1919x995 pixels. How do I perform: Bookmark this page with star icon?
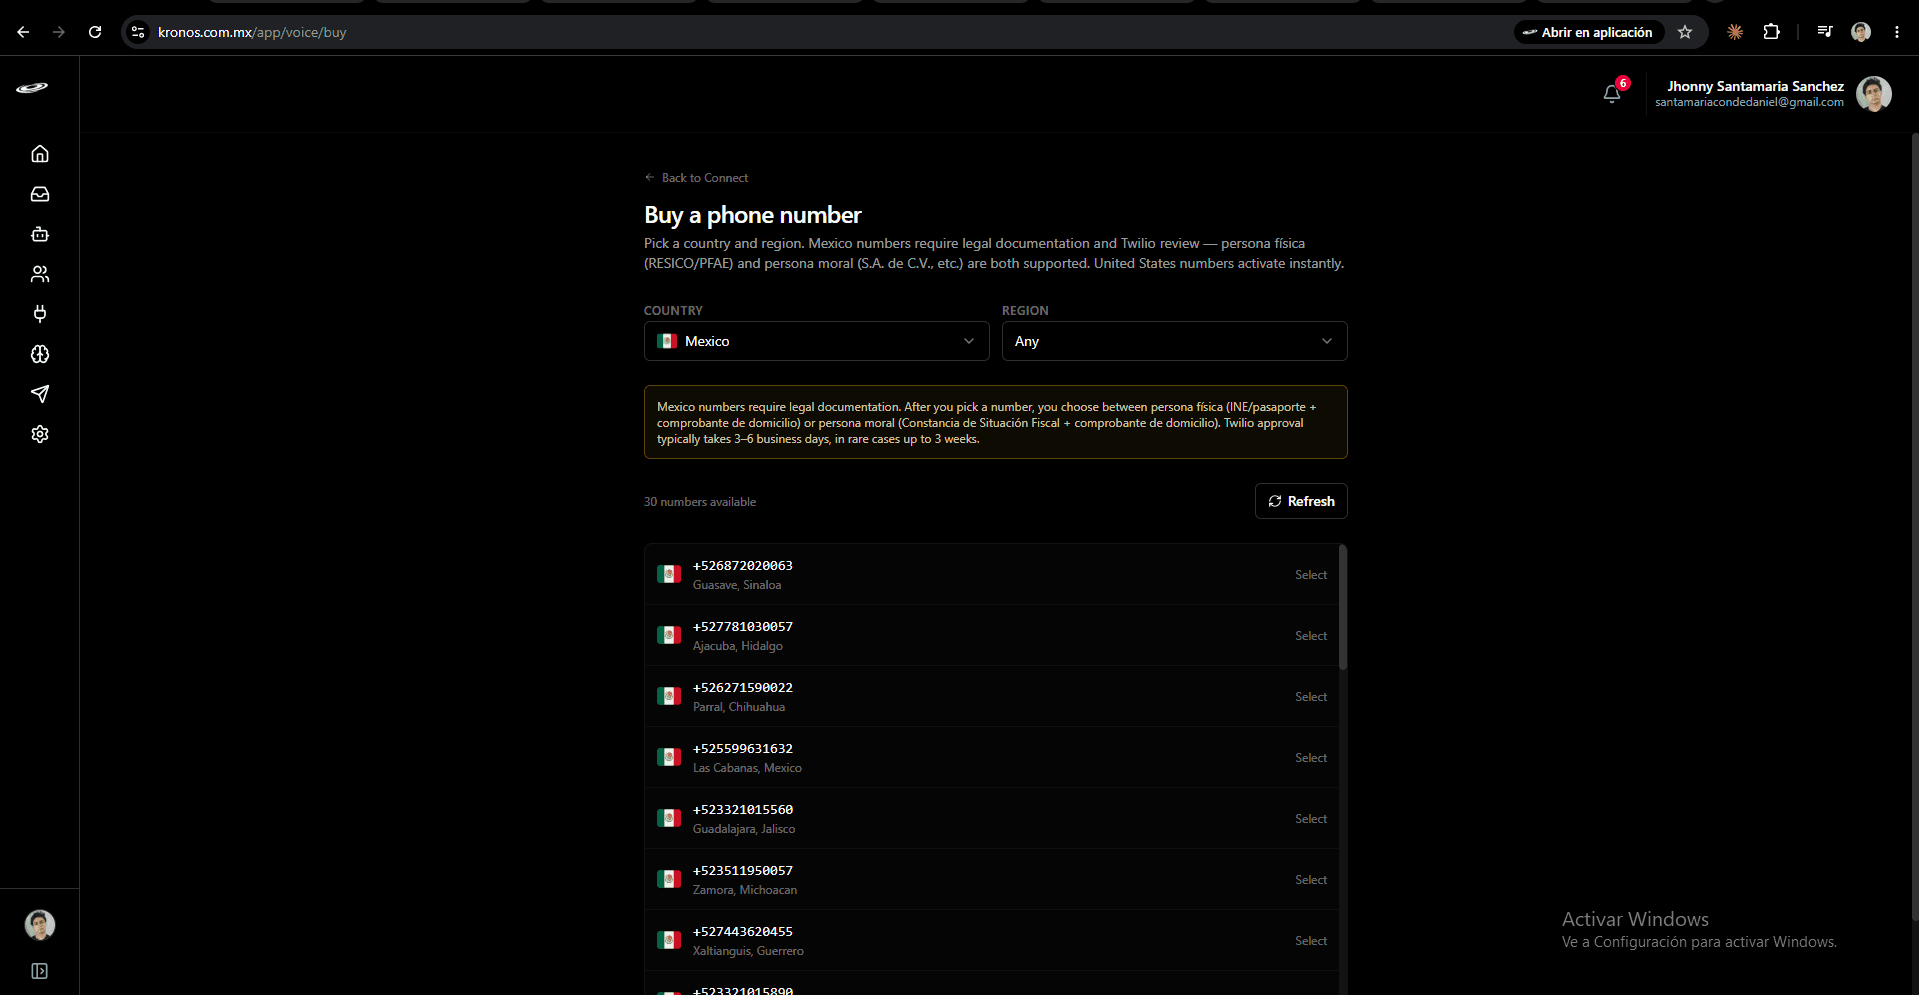coord(1685,32)
